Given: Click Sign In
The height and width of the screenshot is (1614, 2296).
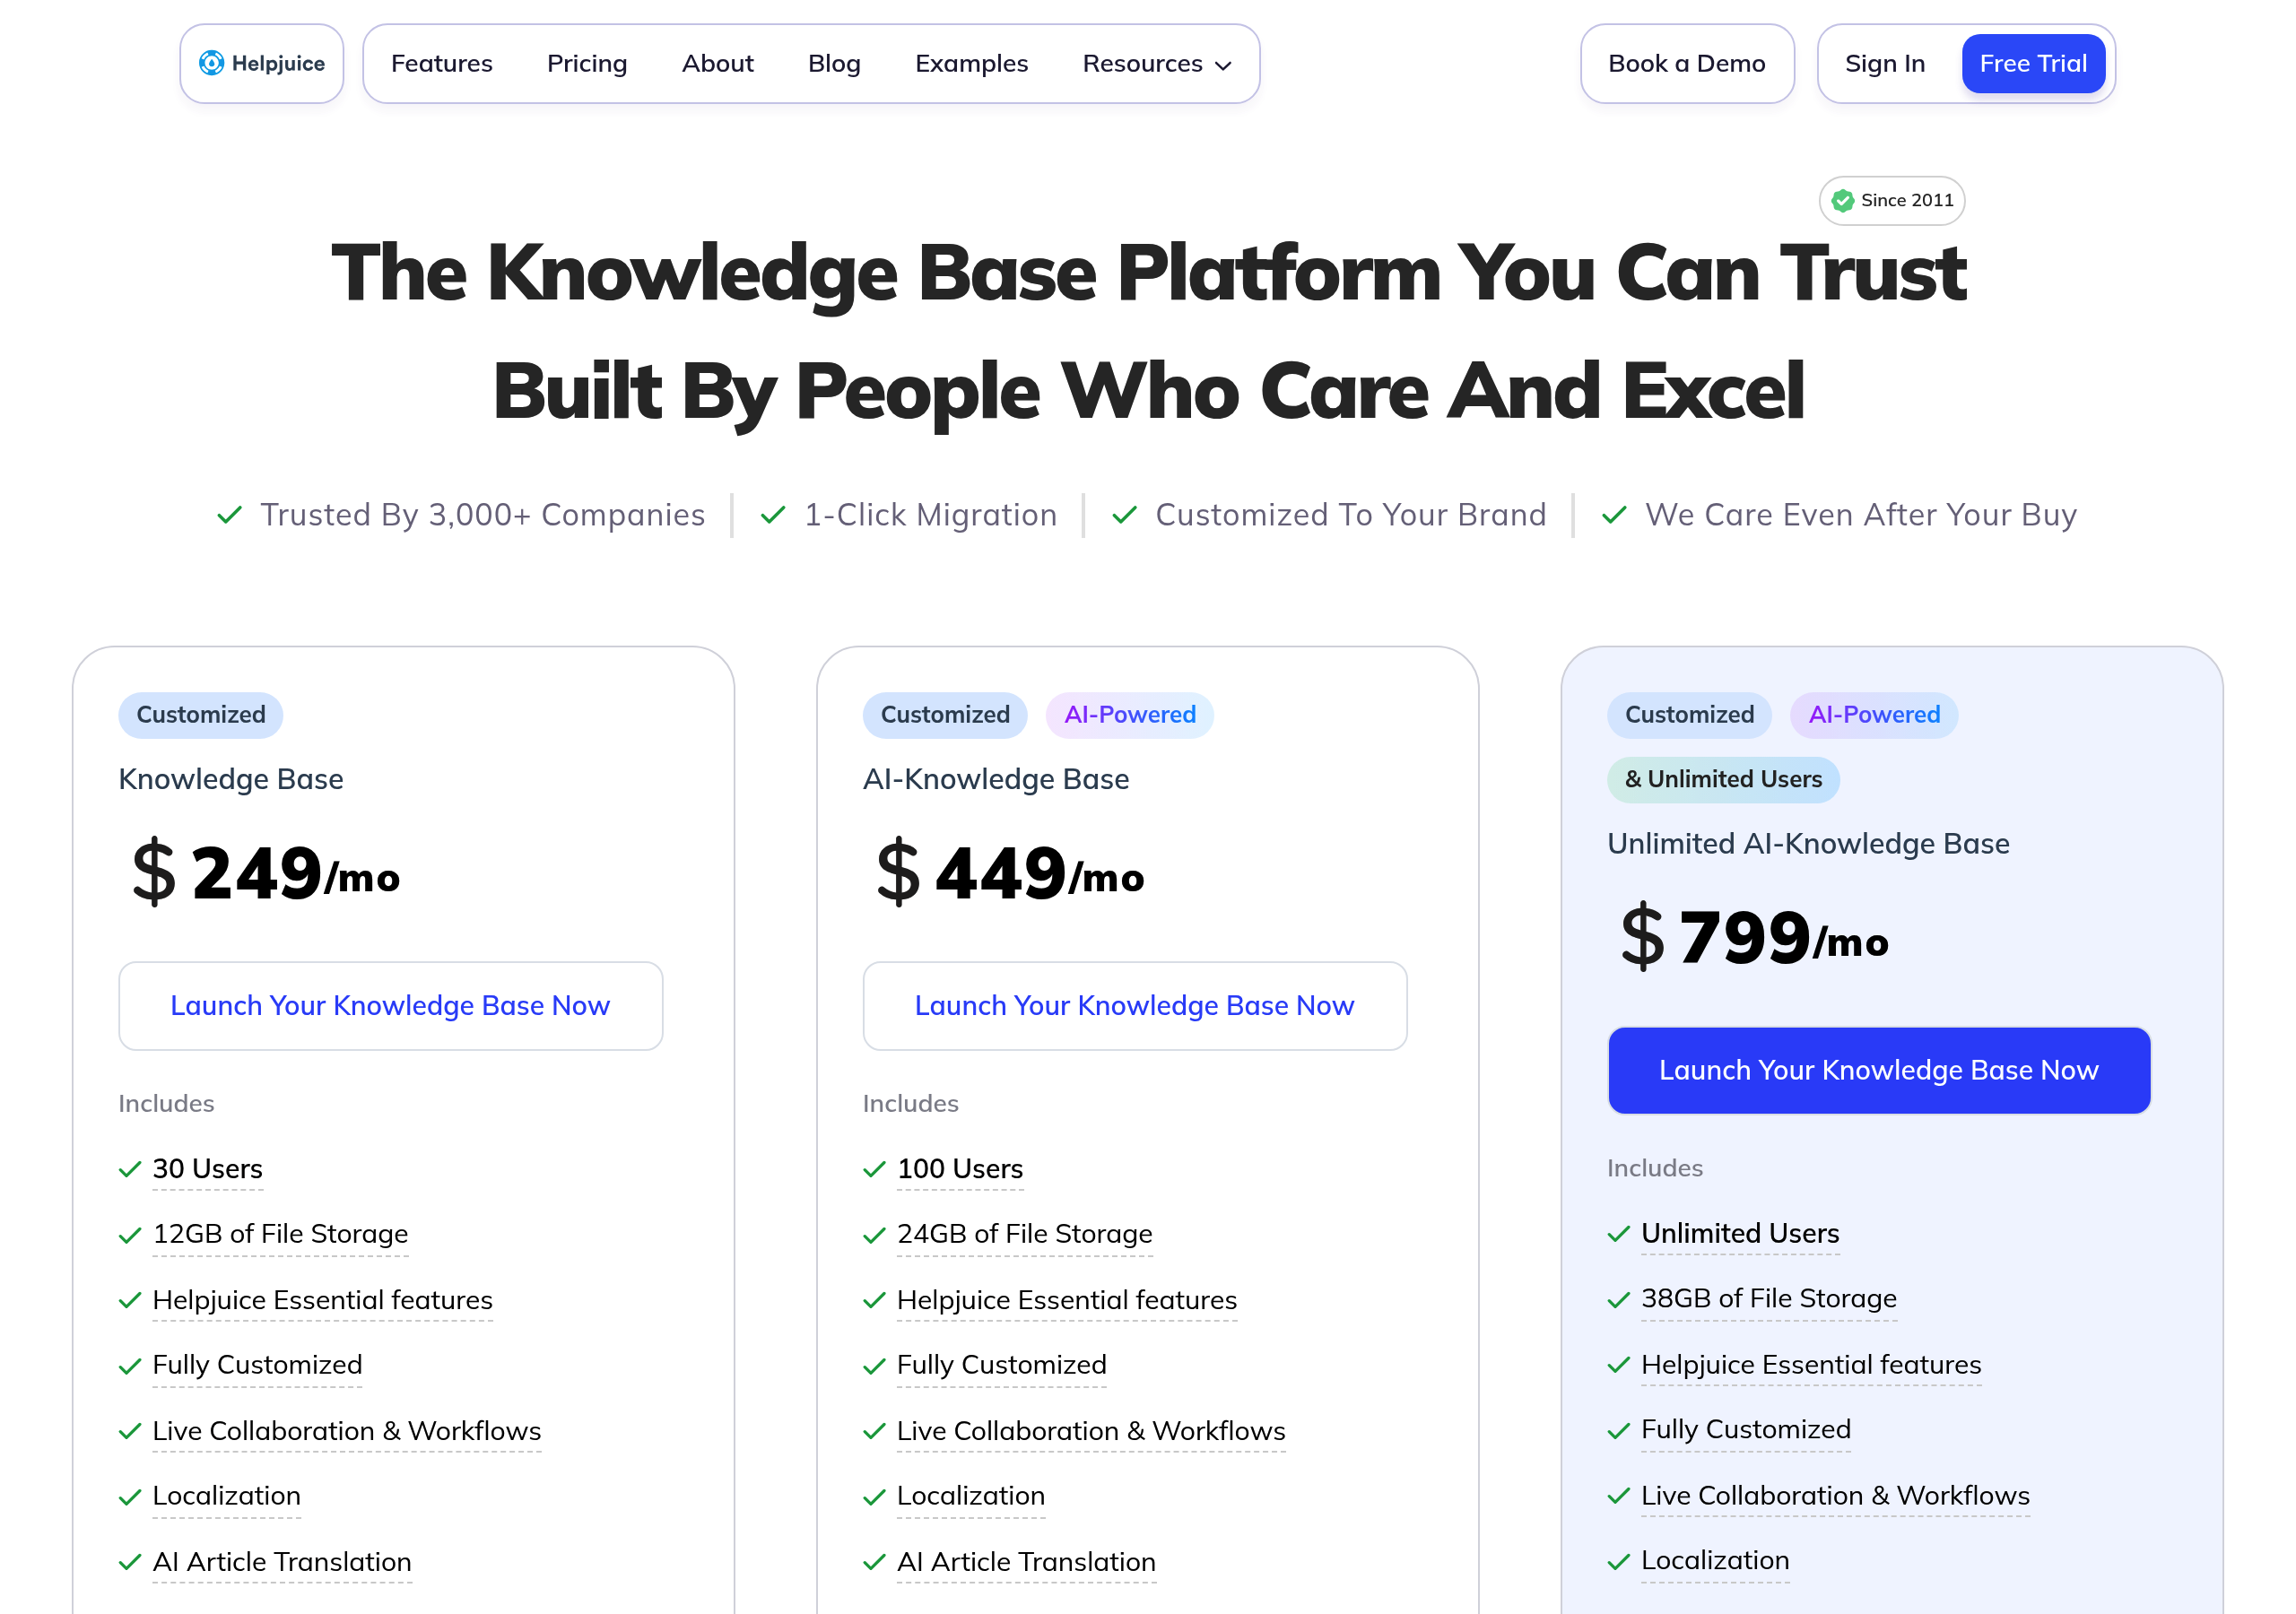Looking at the screenshot, I should coord(1884,63).
